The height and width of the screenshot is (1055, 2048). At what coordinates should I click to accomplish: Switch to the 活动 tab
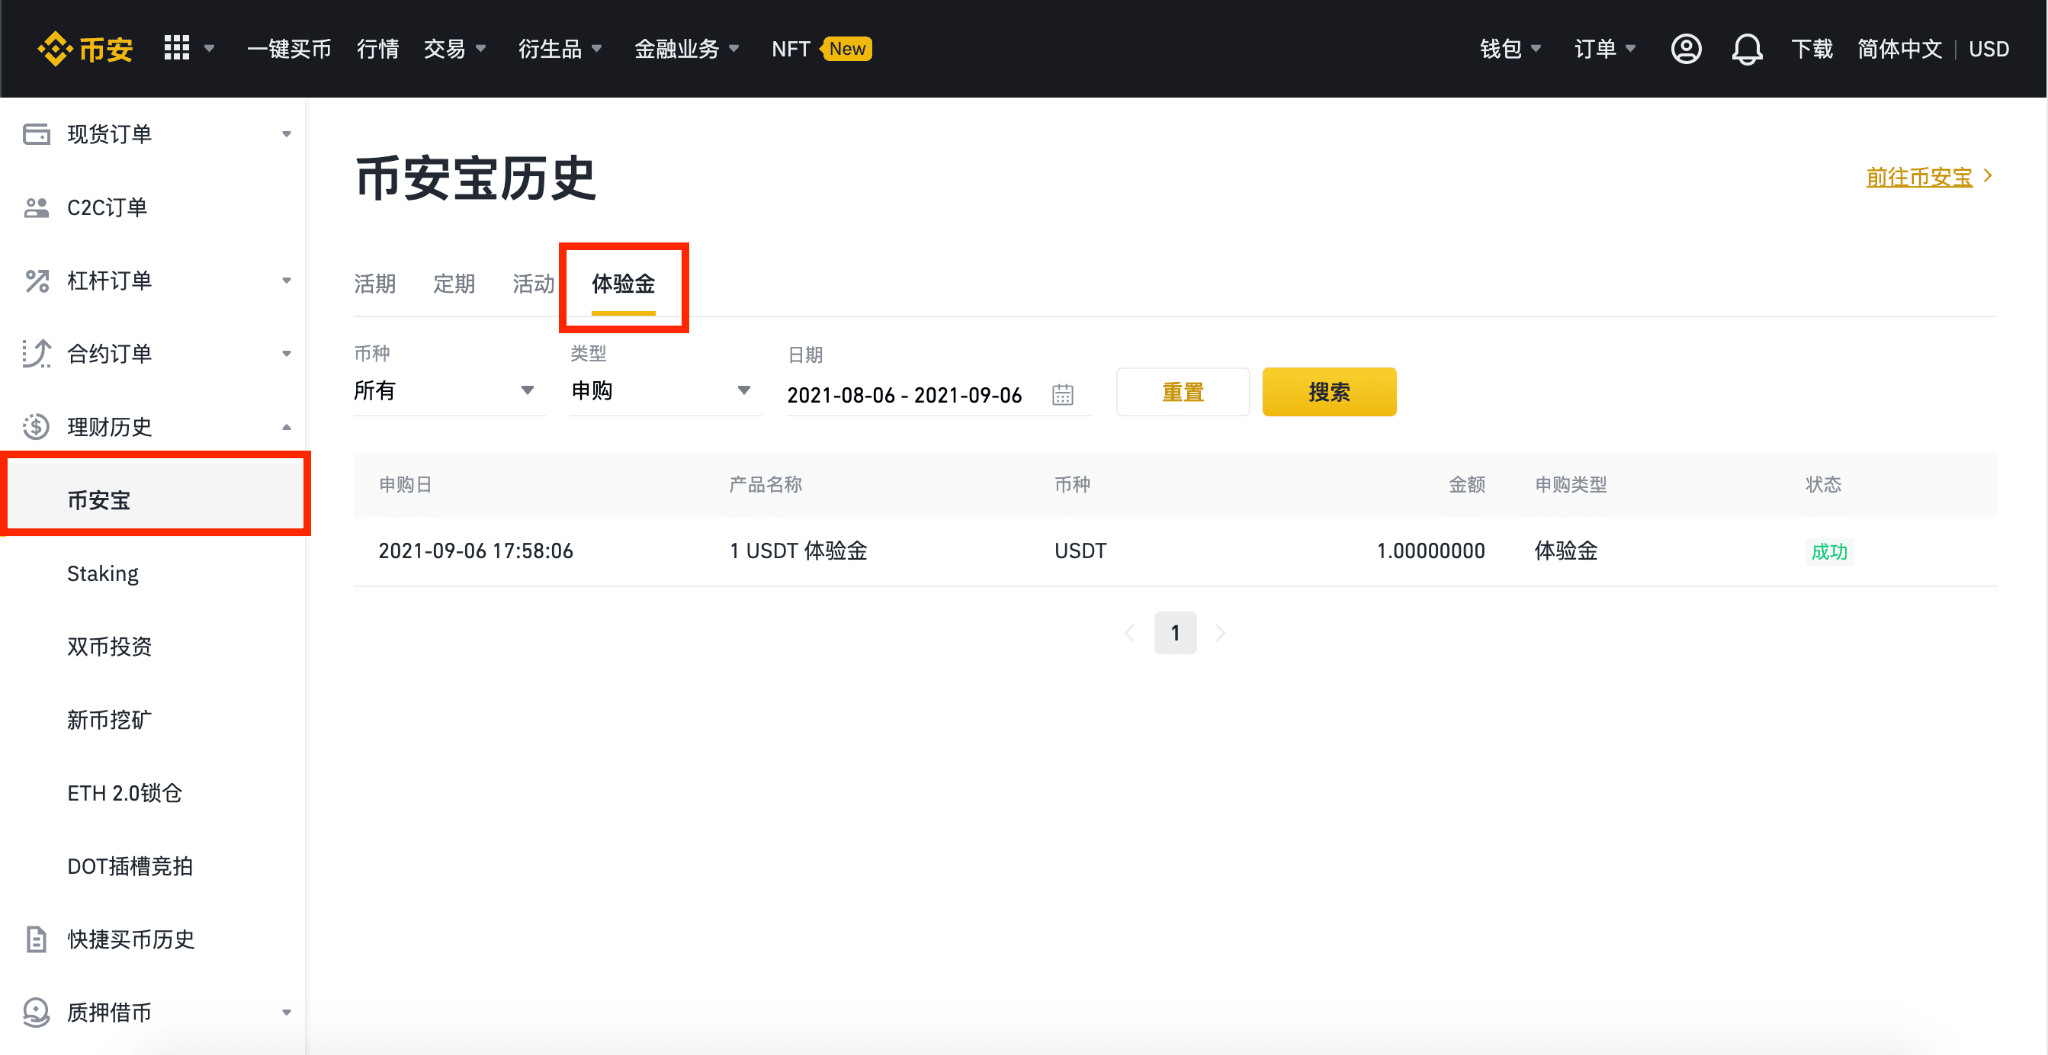tap(533, 284)
